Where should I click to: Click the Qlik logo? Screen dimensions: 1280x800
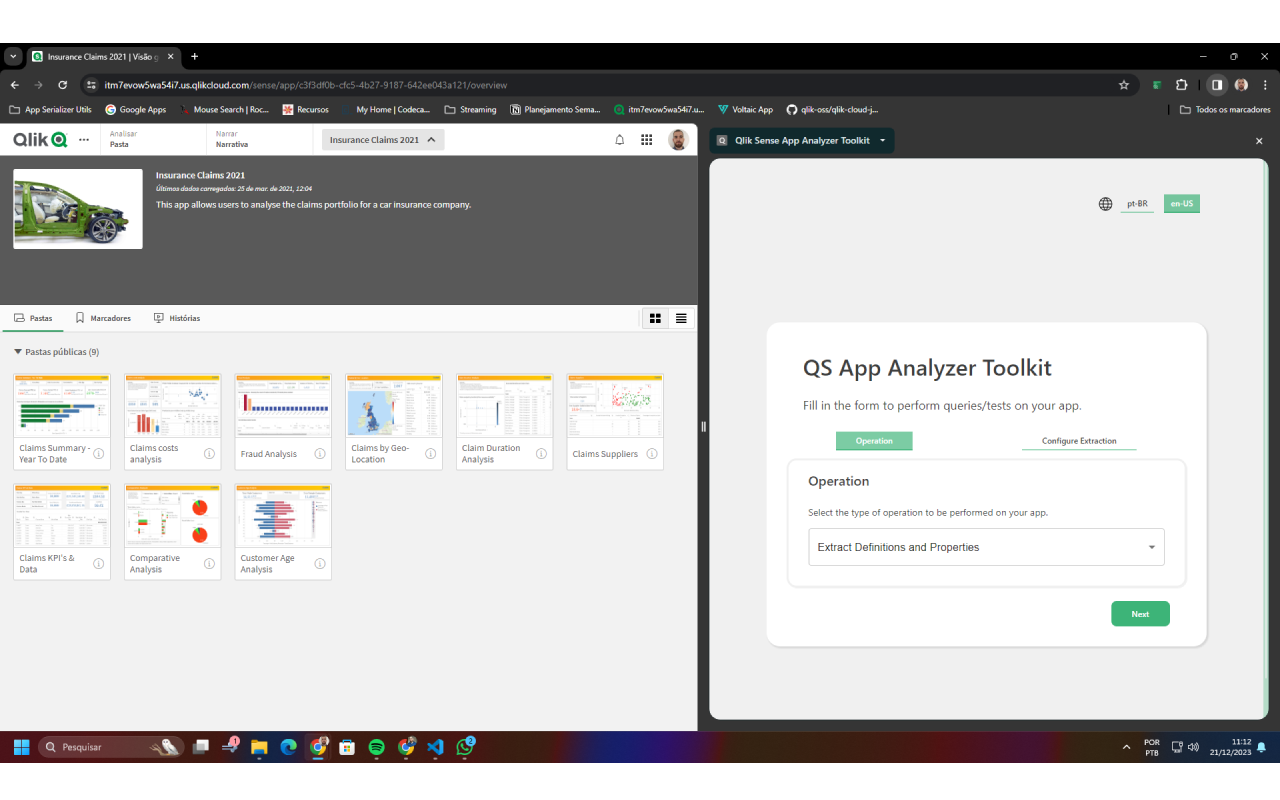pyautogui.click(x=38, y=139)
